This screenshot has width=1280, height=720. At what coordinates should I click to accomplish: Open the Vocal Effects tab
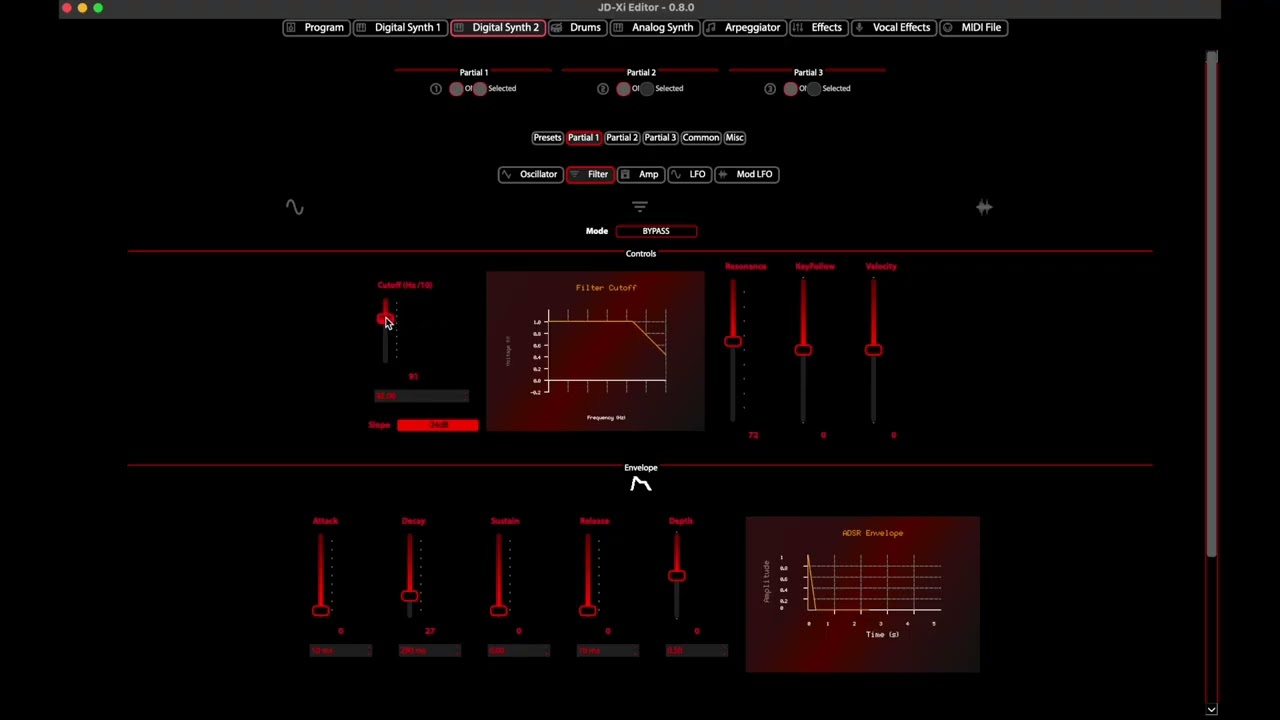tap(893, 28)
